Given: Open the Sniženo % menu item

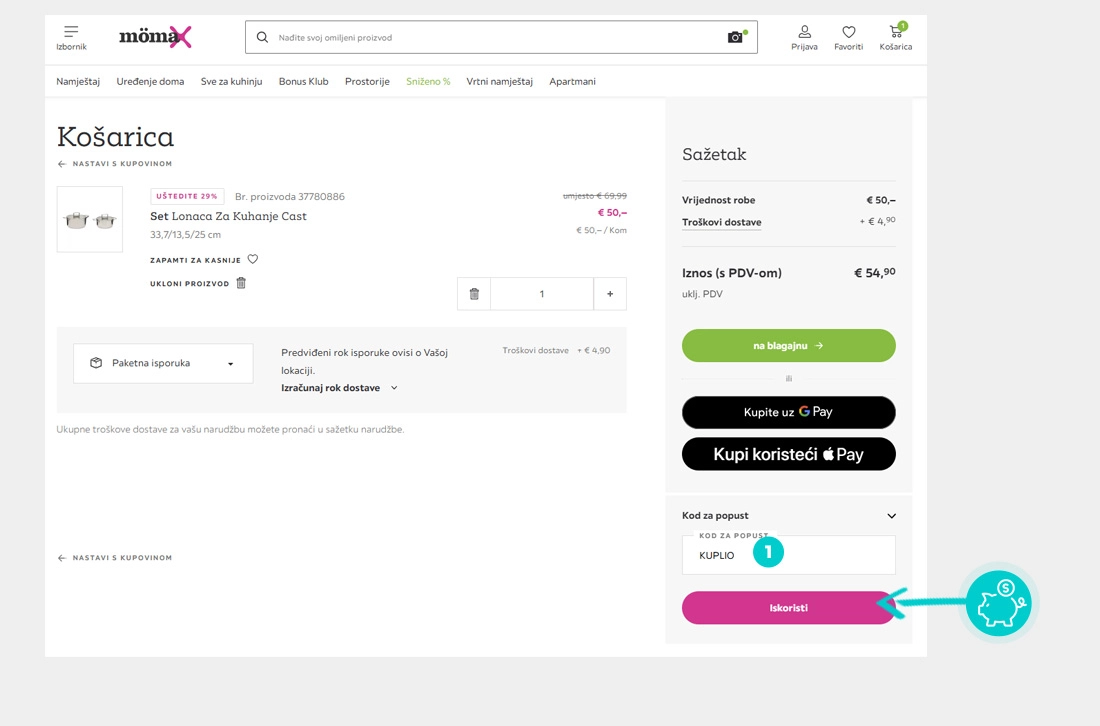Looking at the screenshot, I should pyautogui.click(x=428, y=82).
